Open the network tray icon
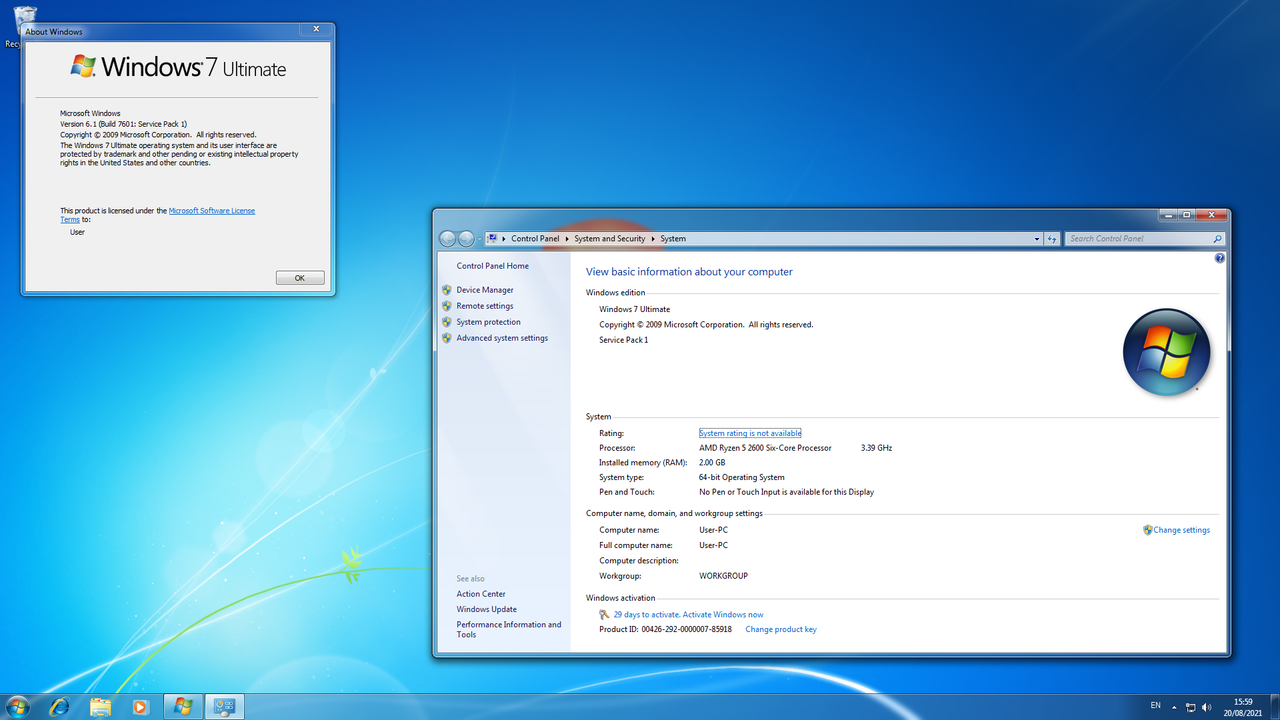This screenshot has height=720, width=1280. 1191,707
